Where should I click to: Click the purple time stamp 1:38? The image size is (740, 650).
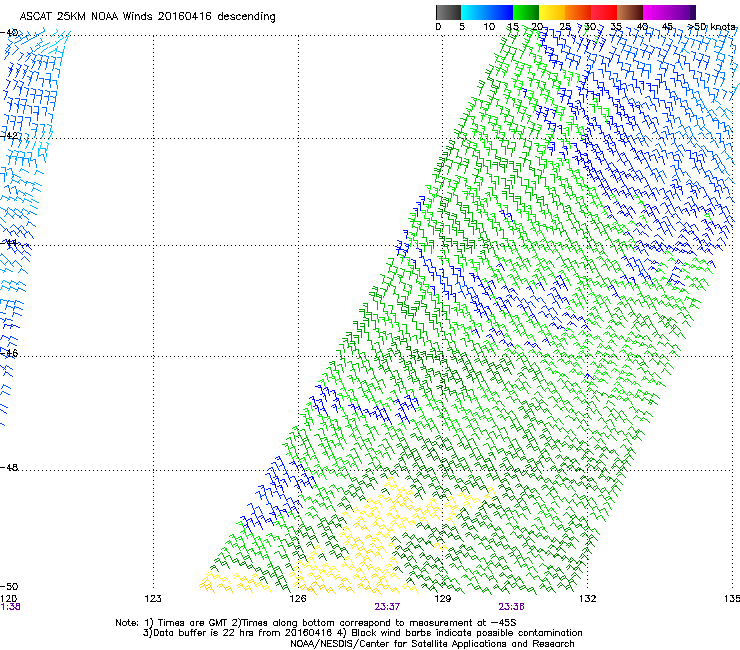[10, 607]
